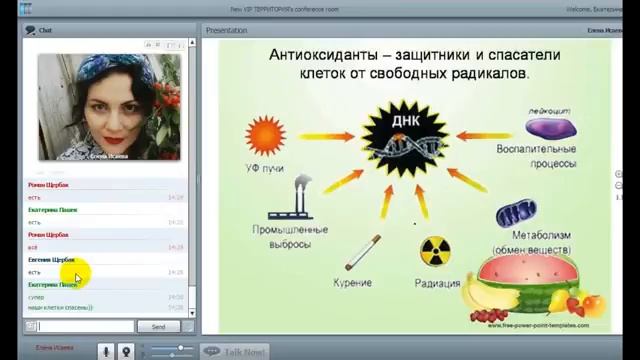Select the message "наши клетки спасены)))"
The height and width of the screenshot is (360, 640).
pos(60,307)
